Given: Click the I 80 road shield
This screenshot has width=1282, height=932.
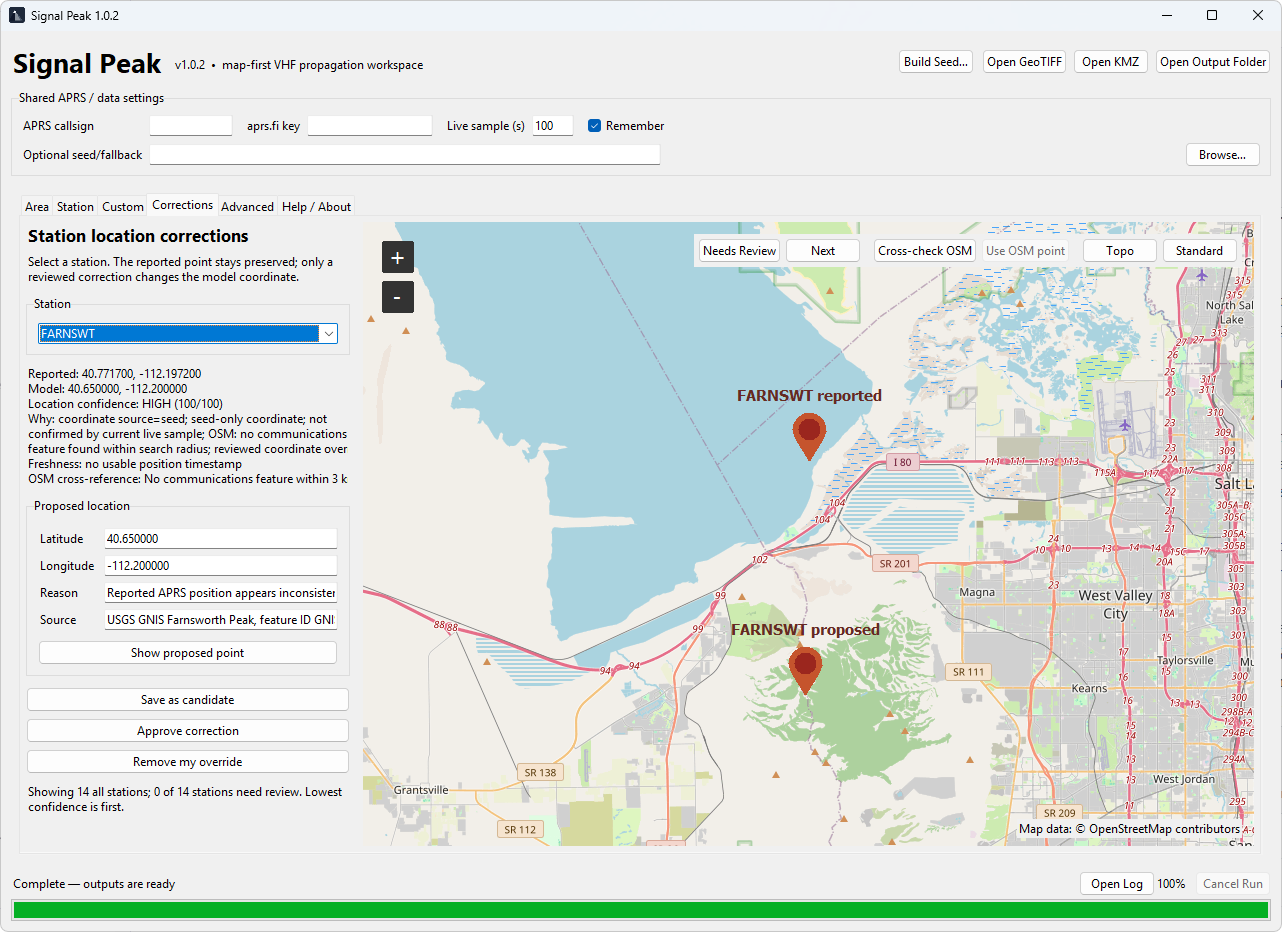Looking at the screenshot, I should pos(902,462).
